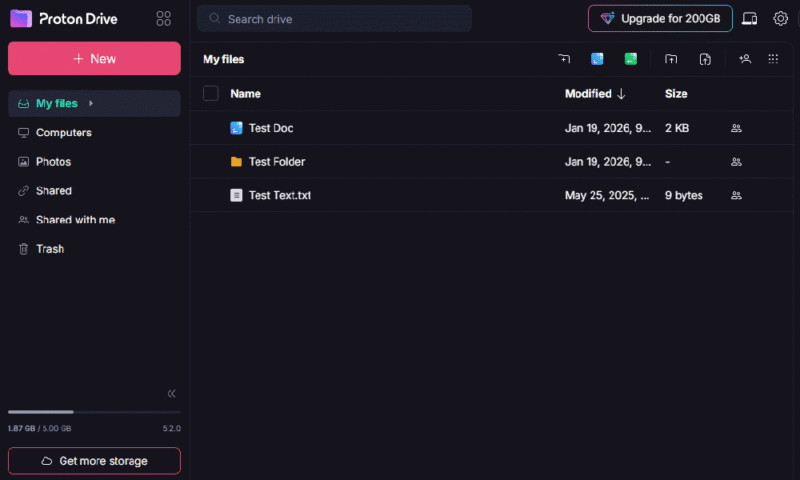800x480 pixels.
Task: Open My files in sidebar
Action: 94,104
